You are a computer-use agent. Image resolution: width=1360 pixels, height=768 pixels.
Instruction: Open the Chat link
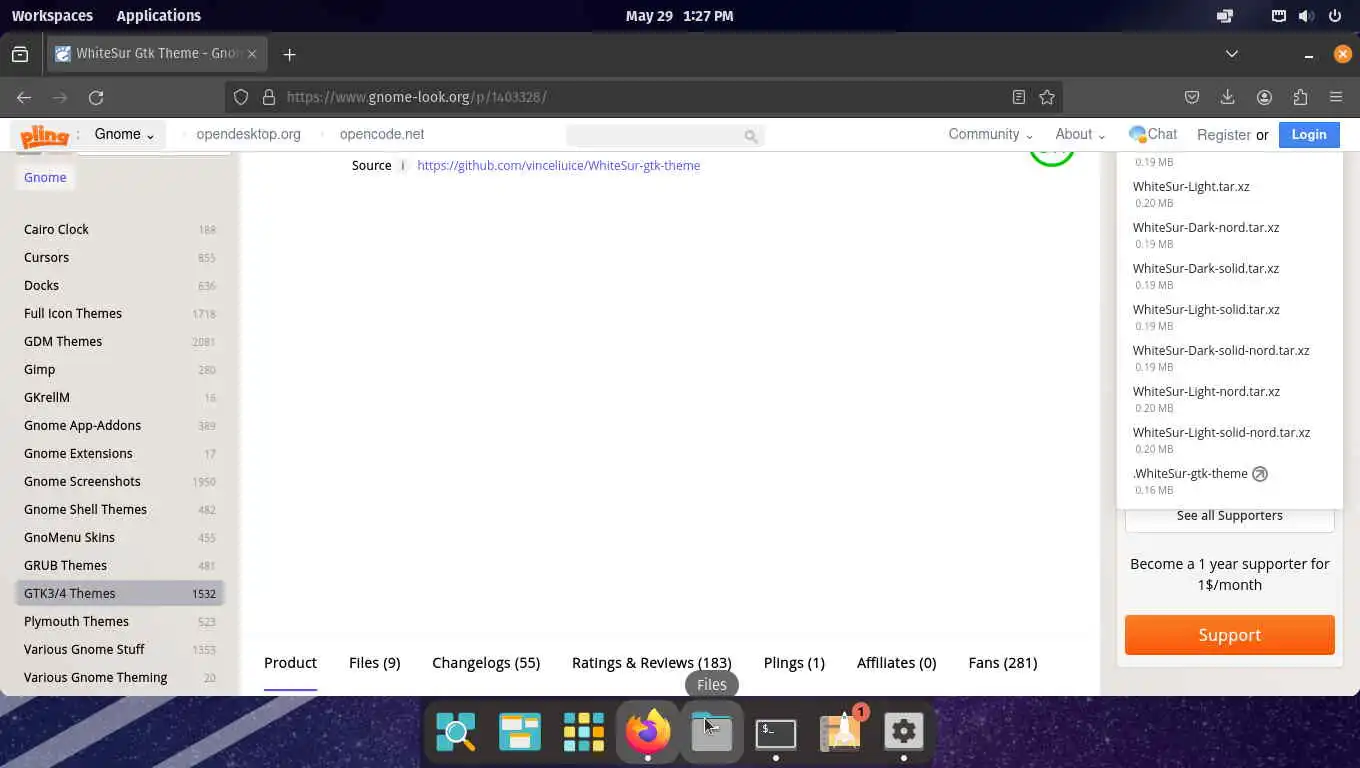point(1153,134)
